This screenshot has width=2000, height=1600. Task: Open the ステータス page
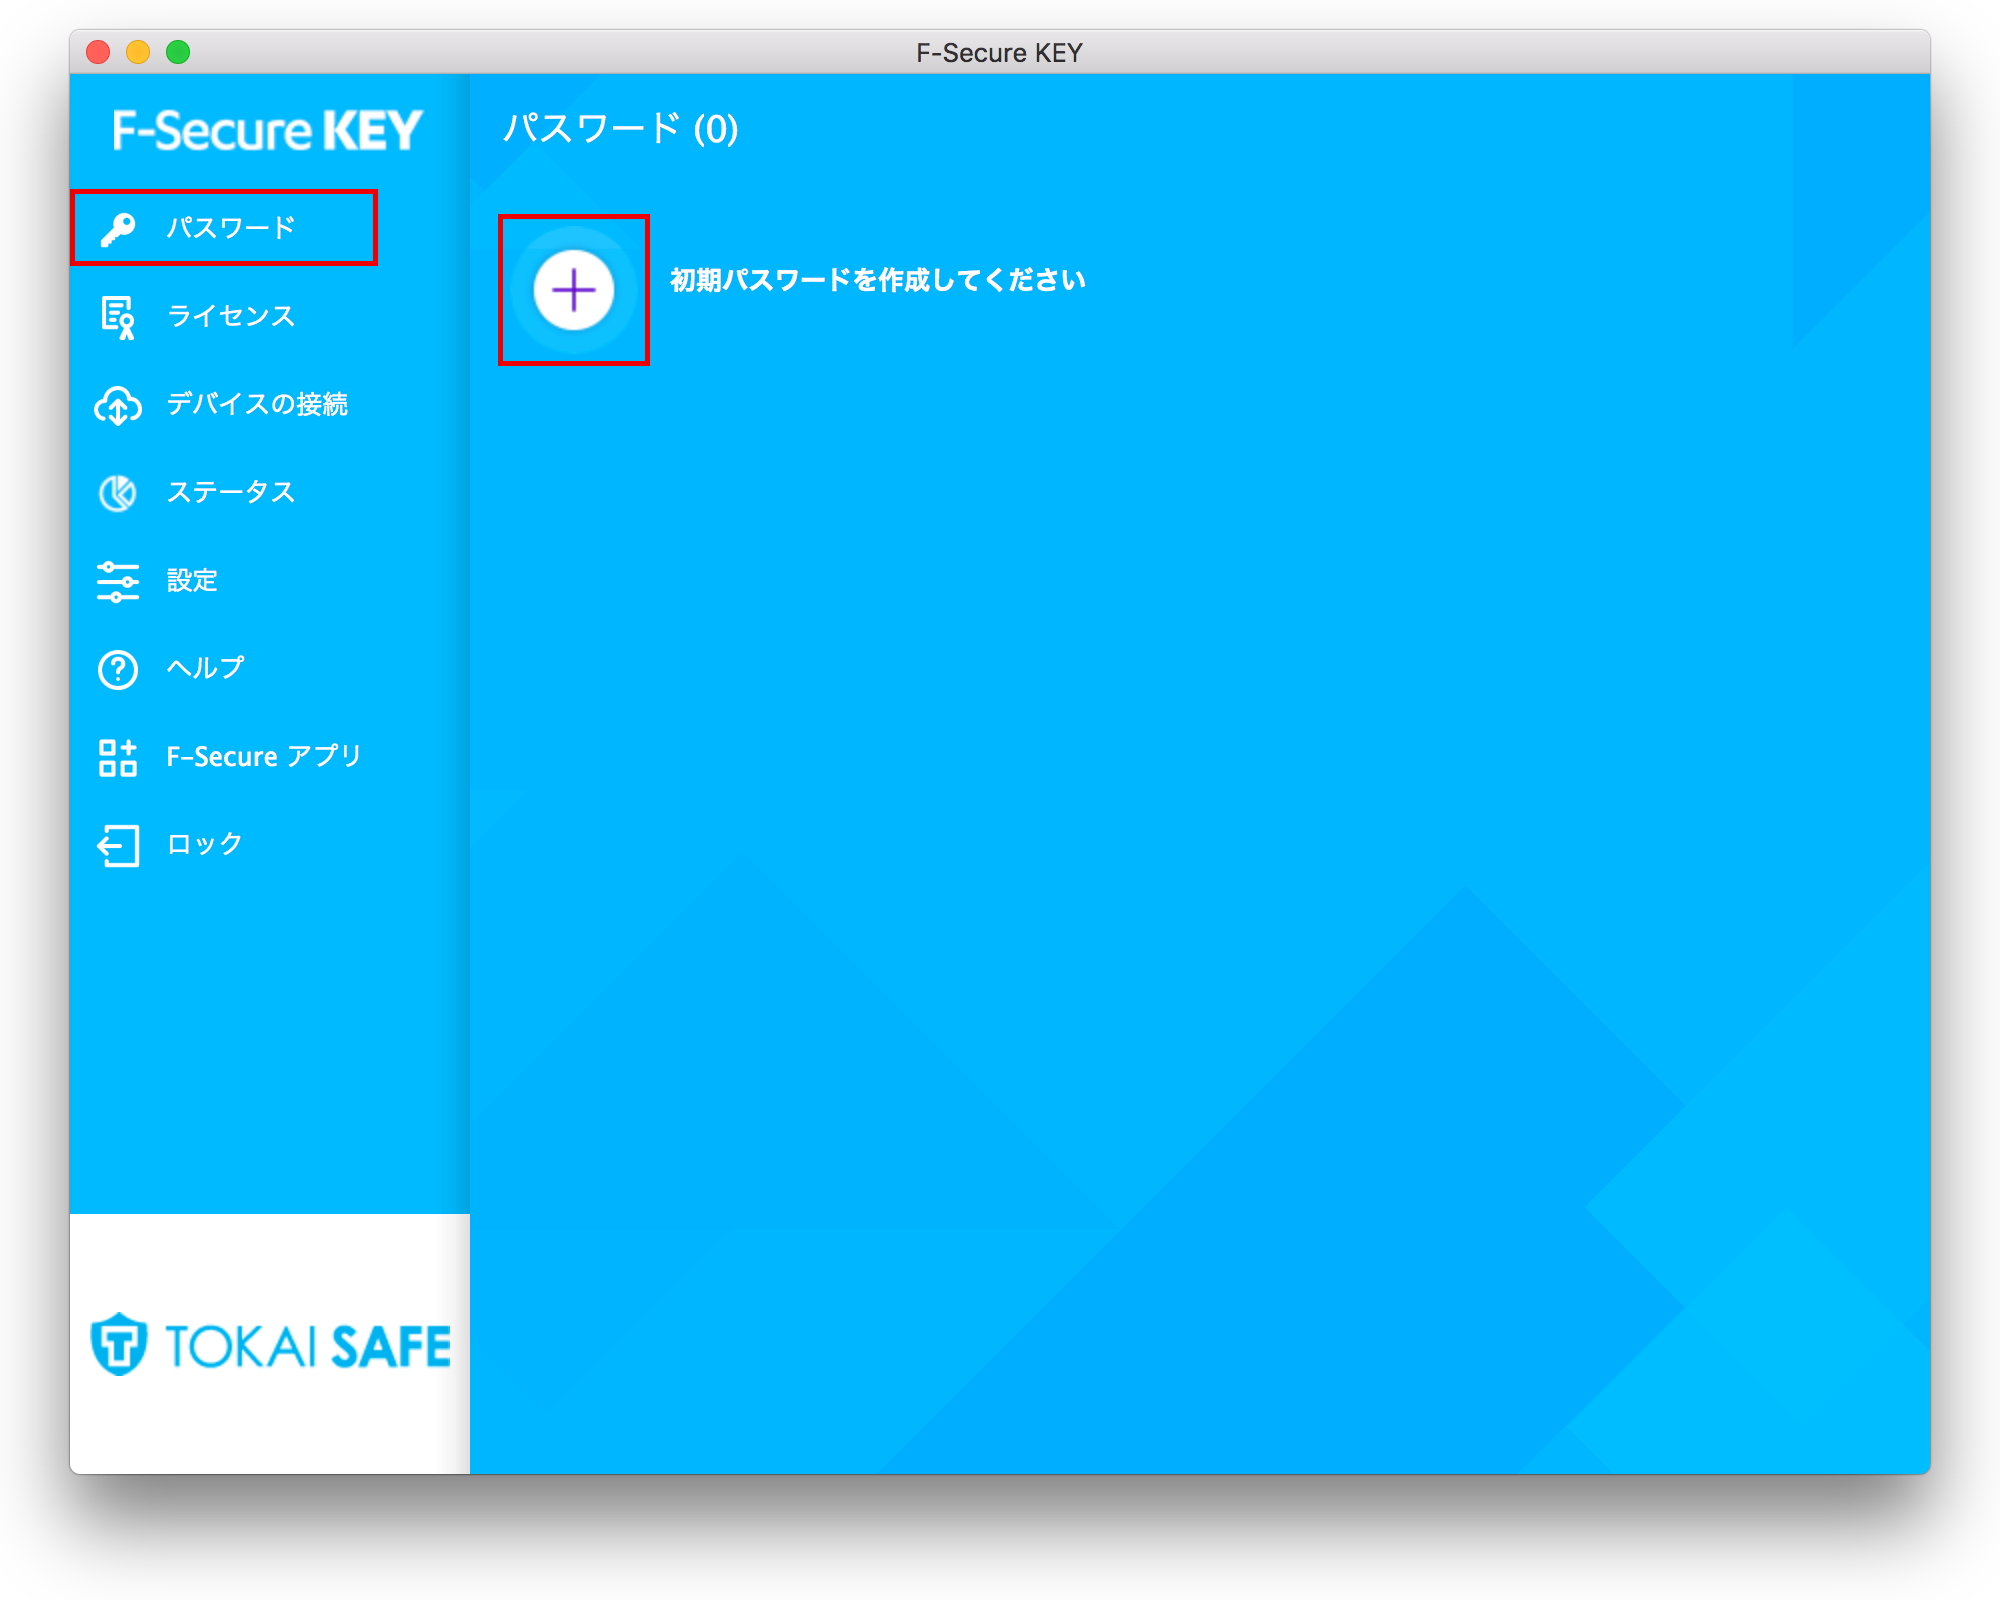[231, 492]
